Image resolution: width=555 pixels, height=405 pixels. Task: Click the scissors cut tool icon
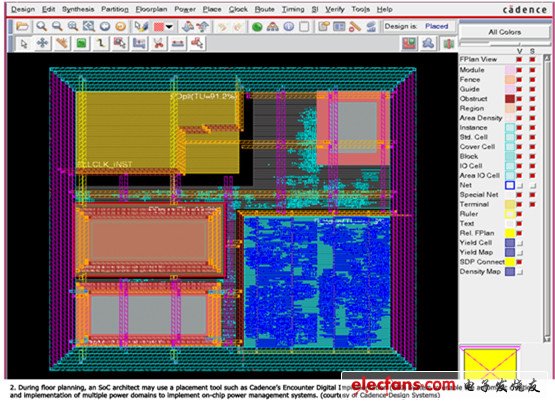point(158,44)
